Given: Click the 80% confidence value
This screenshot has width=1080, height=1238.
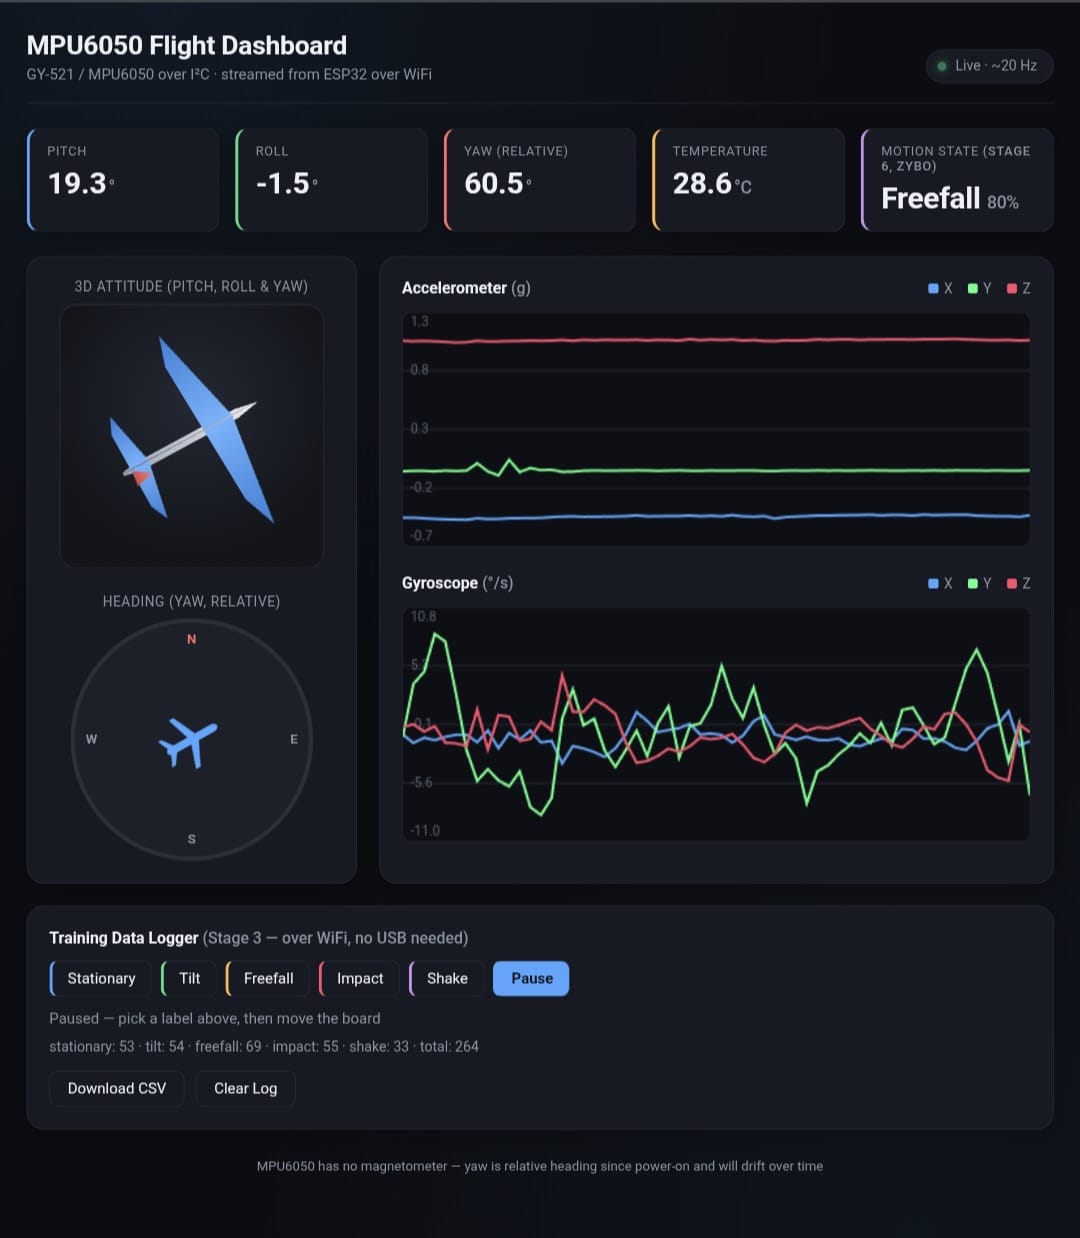Looking at the screenshot, I should click(1003, 202).
